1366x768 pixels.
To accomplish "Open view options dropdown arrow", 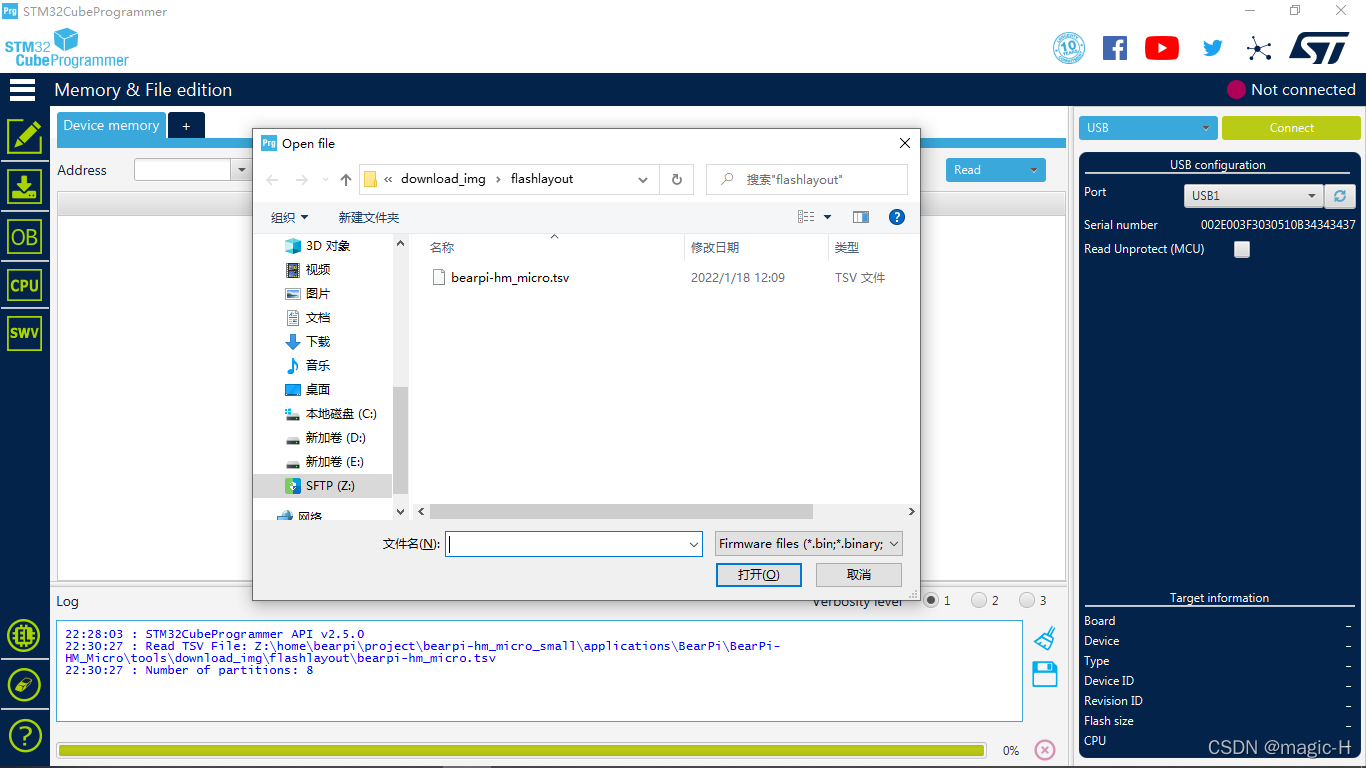I will 828,217.
